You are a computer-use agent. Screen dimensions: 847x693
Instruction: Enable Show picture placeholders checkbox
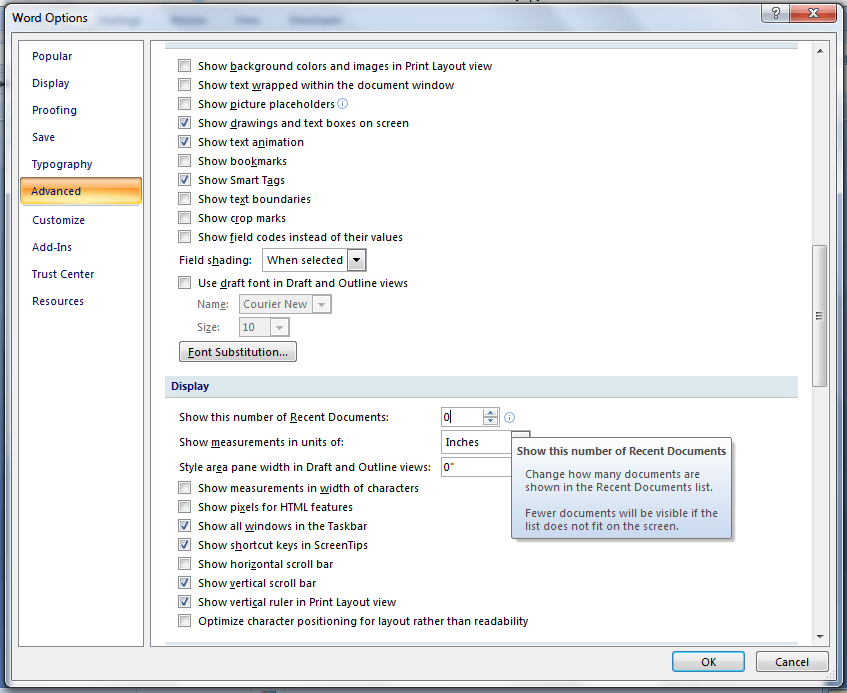(x=185, y=104)
